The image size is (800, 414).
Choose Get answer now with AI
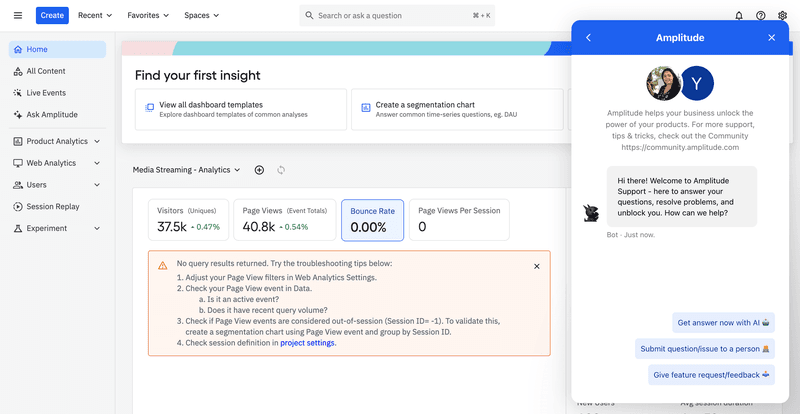(723, 323)
